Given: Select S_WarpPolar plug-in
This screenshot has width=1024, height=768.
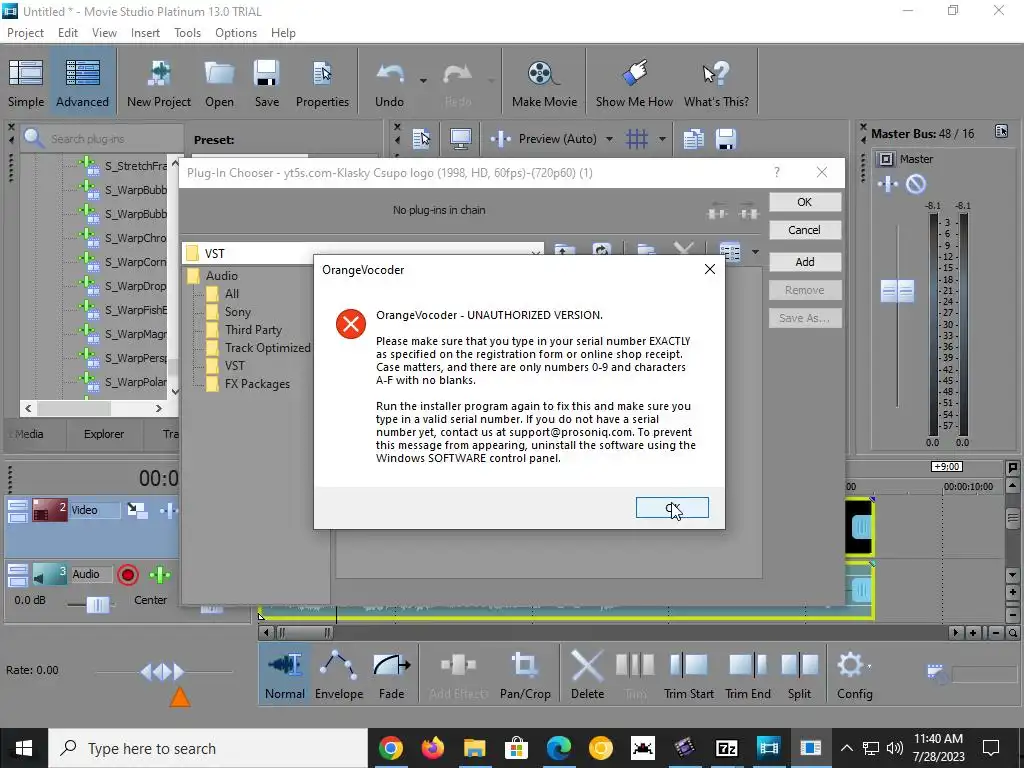Looking at the screenshot, I should pos(135,381).
